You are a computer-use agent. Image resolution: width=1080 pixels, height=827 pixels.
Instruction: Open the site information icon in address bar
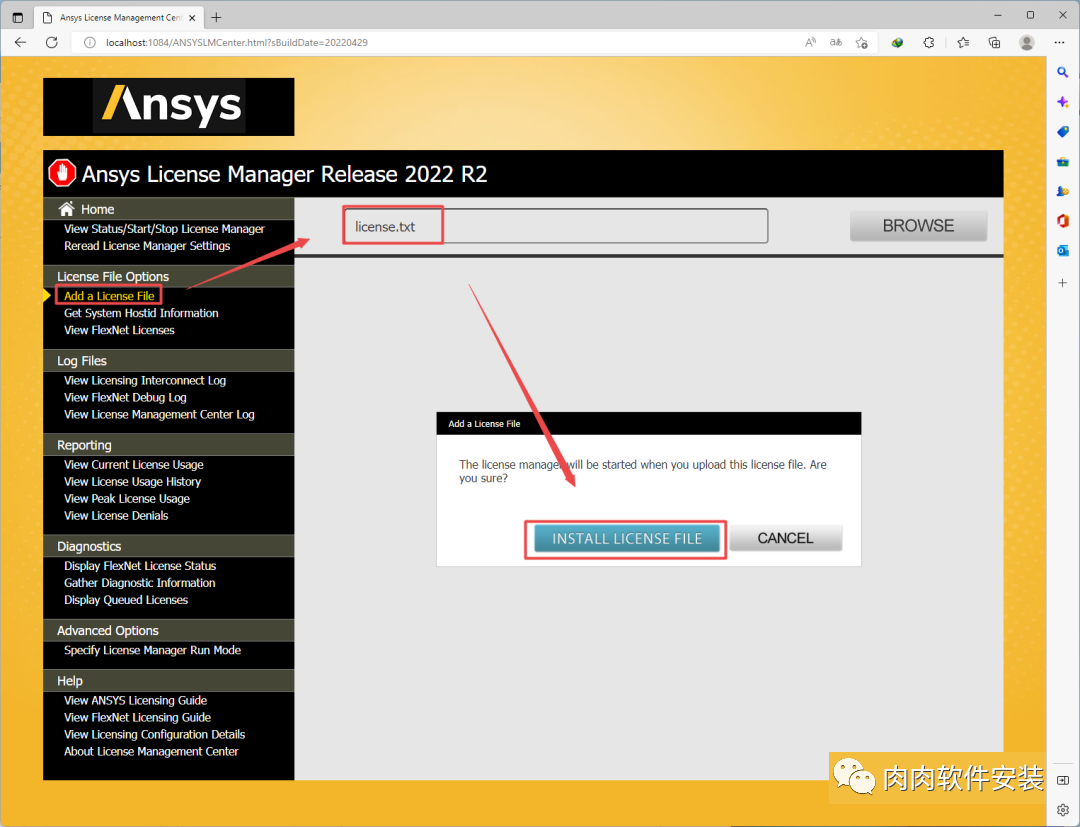pos(90,43)
